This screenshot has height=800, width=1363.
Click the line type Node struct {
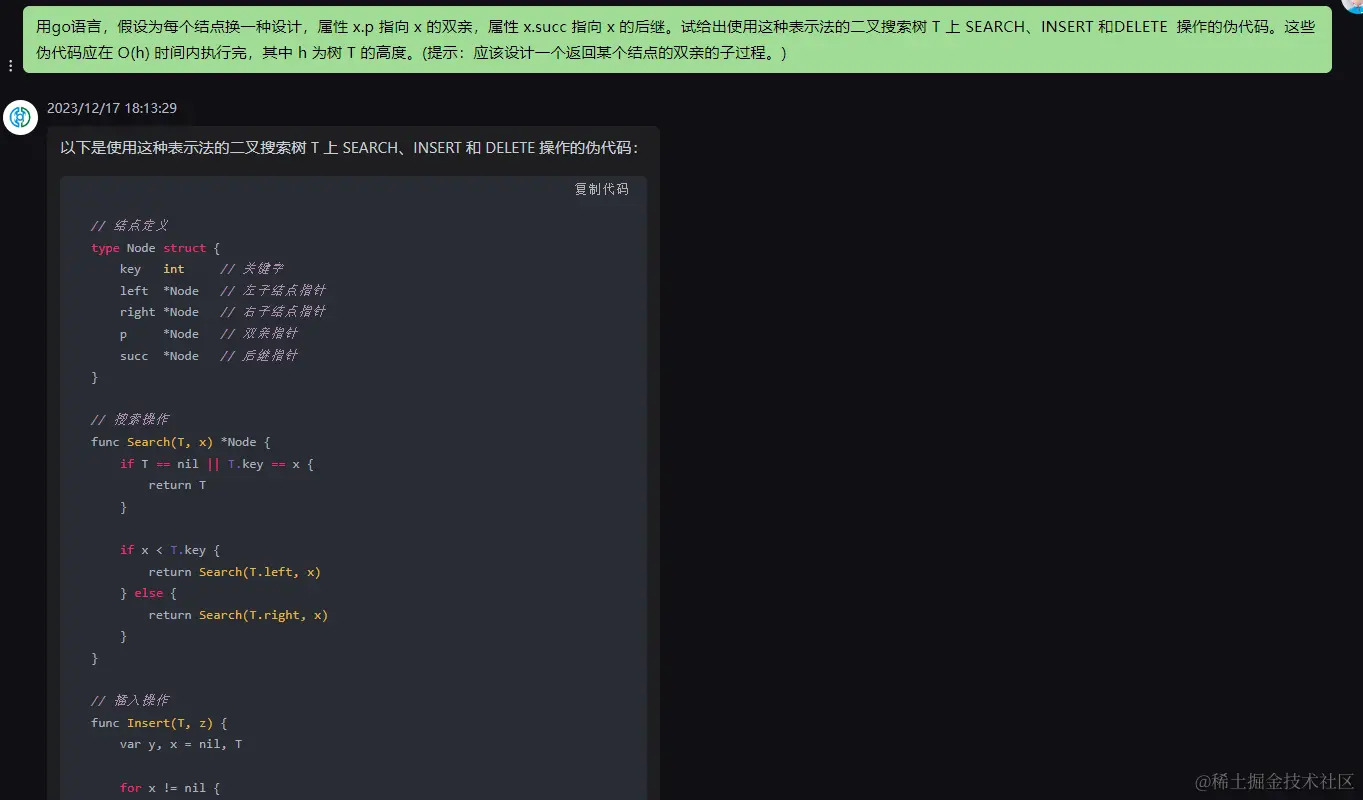pos(155,248)
